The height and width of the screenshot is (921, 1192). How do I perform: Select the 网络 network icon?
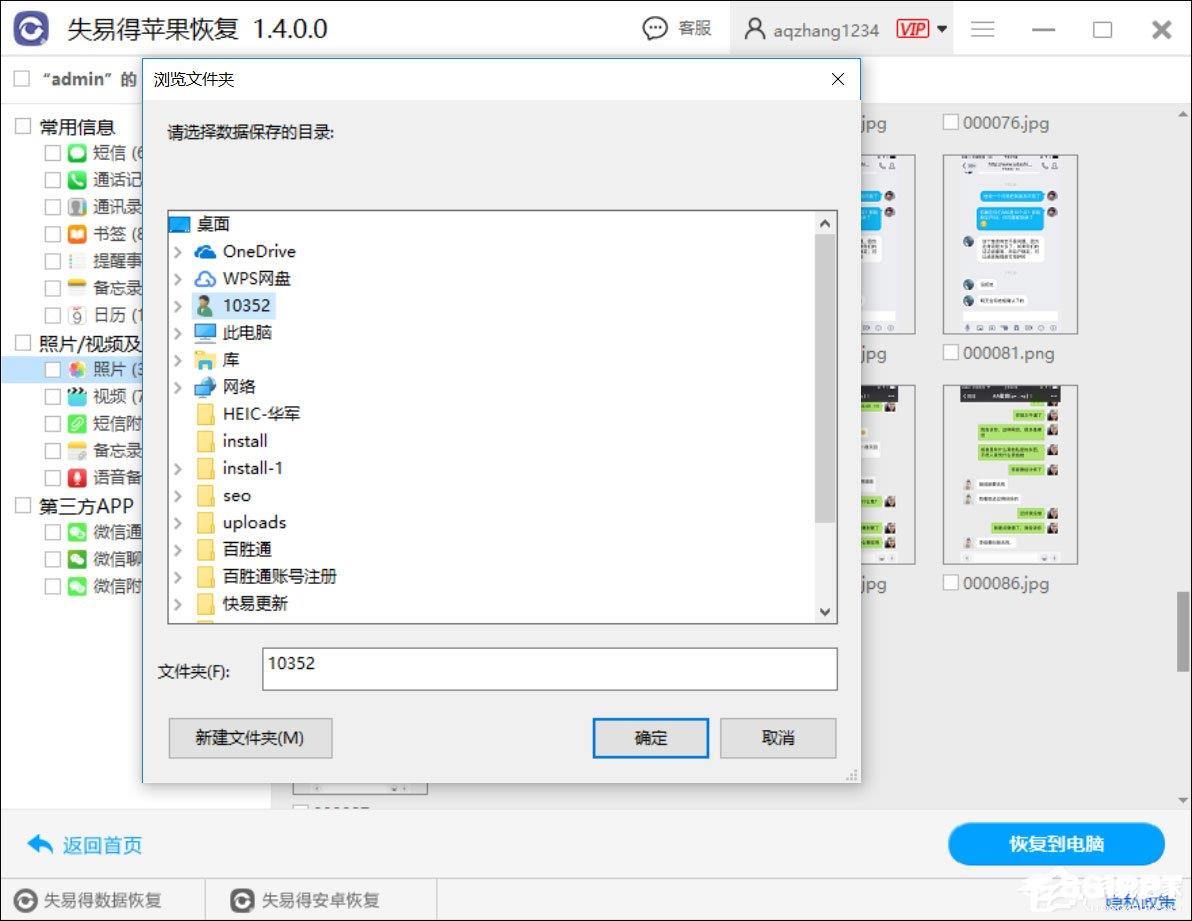point(204,387)
